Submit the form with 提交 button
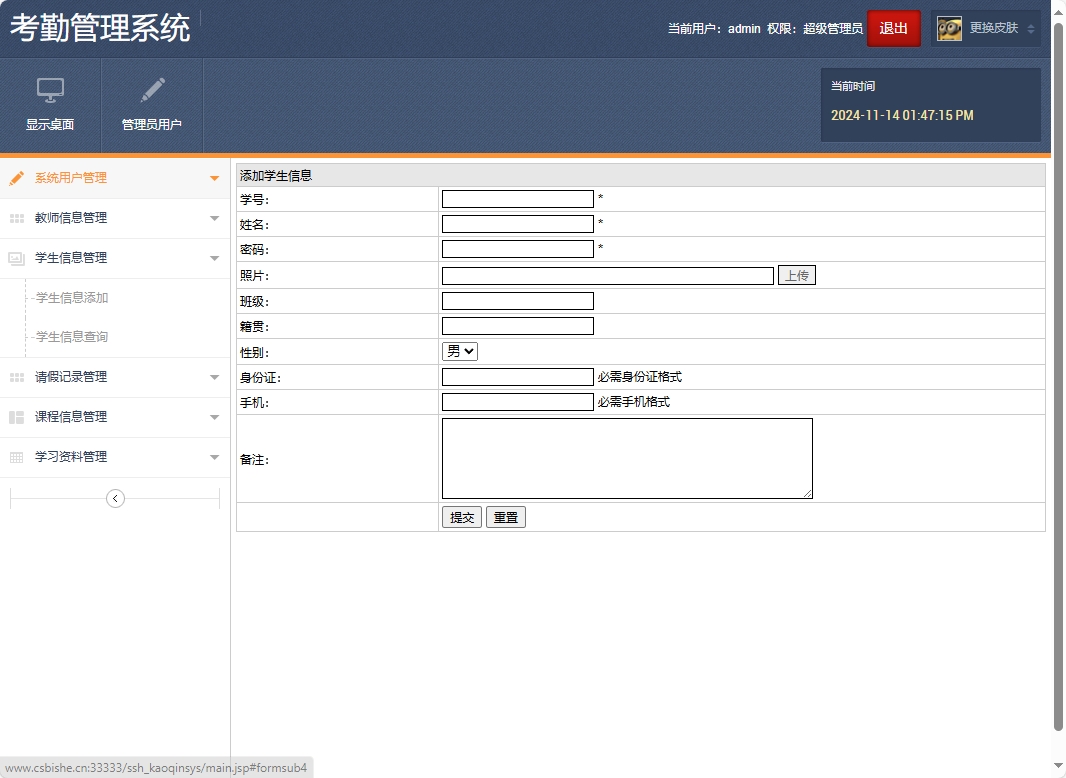 point(462,517)
